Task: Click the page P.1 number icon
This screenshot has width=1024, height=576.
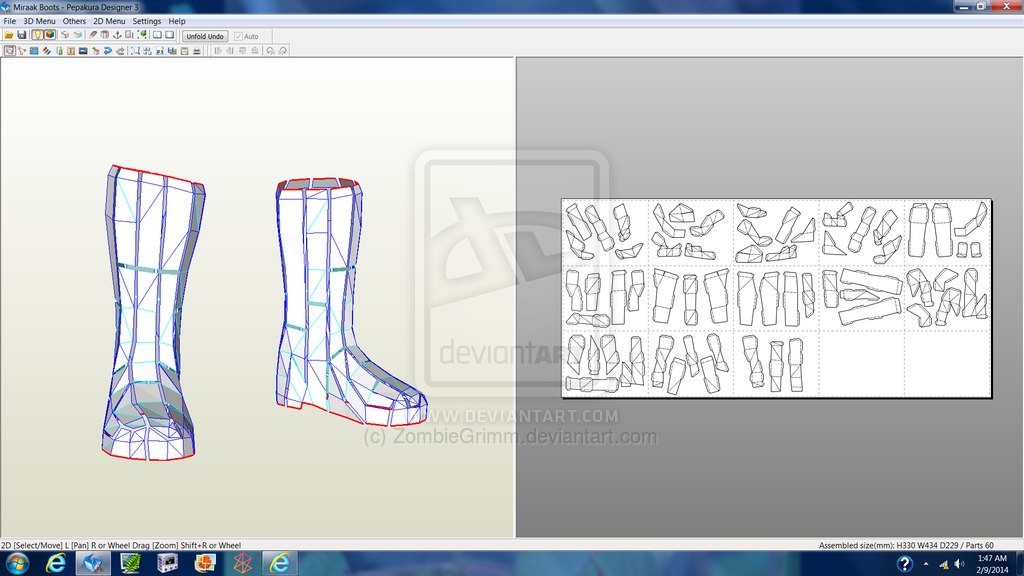Action: tap(160, 51)
